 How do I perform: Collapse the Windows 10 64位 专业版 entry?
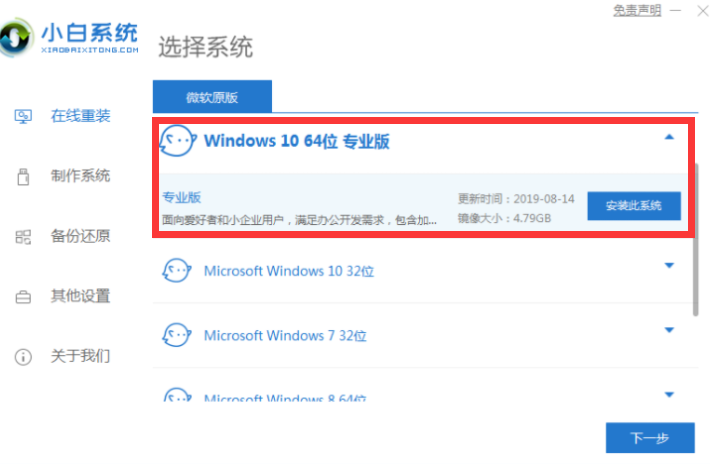click(x=669, y=138)
